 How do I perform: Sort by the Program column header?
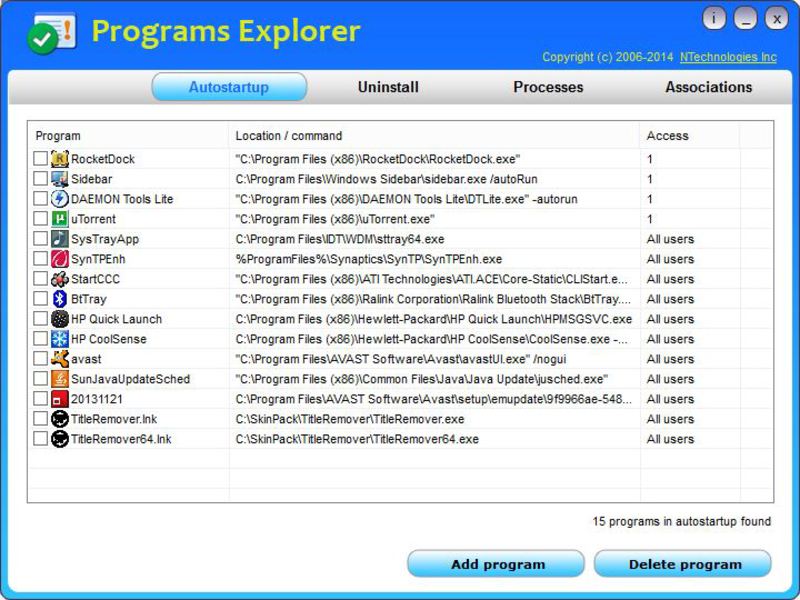[128, 136]
